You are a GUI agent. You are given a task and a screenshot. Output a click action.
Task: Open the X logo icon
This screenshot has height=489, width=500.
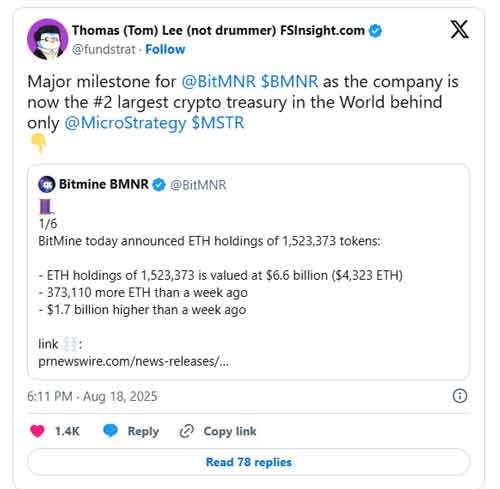460,30
